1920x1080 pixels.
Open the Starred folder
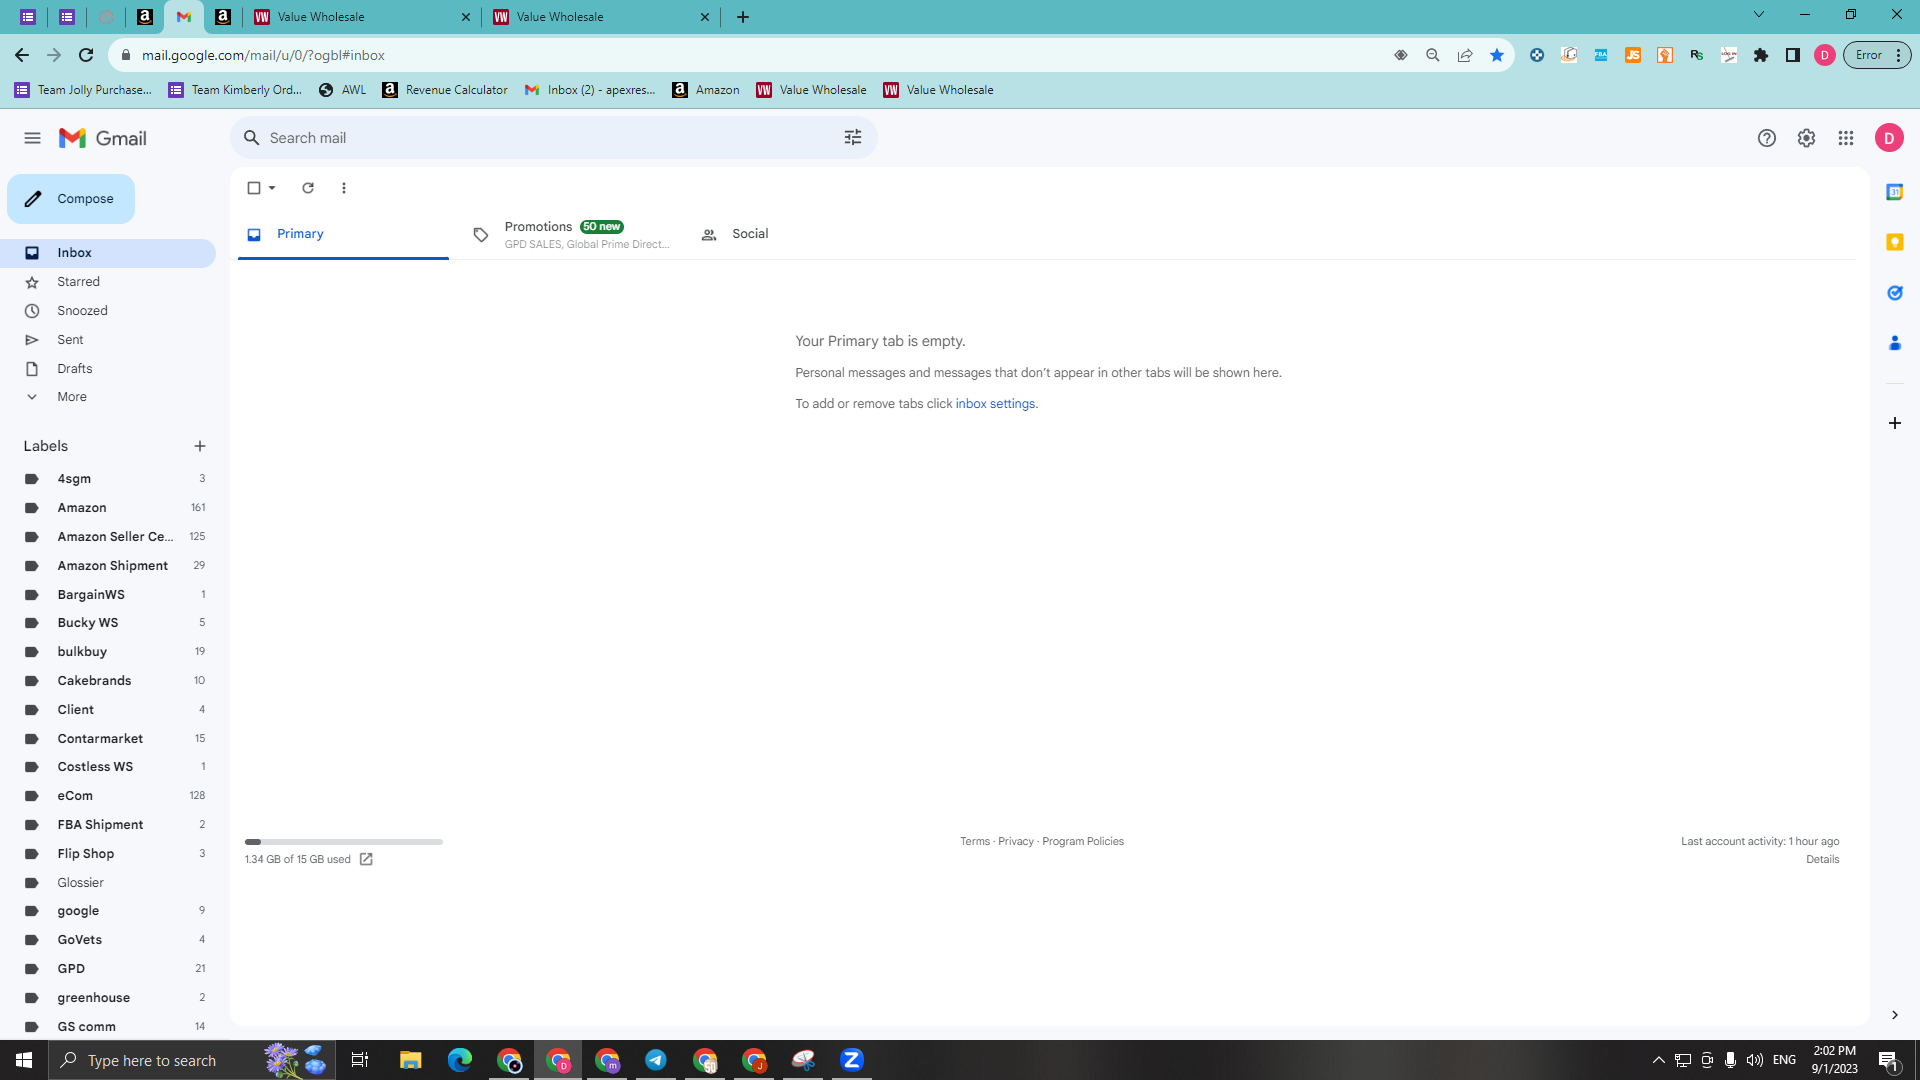108,282
